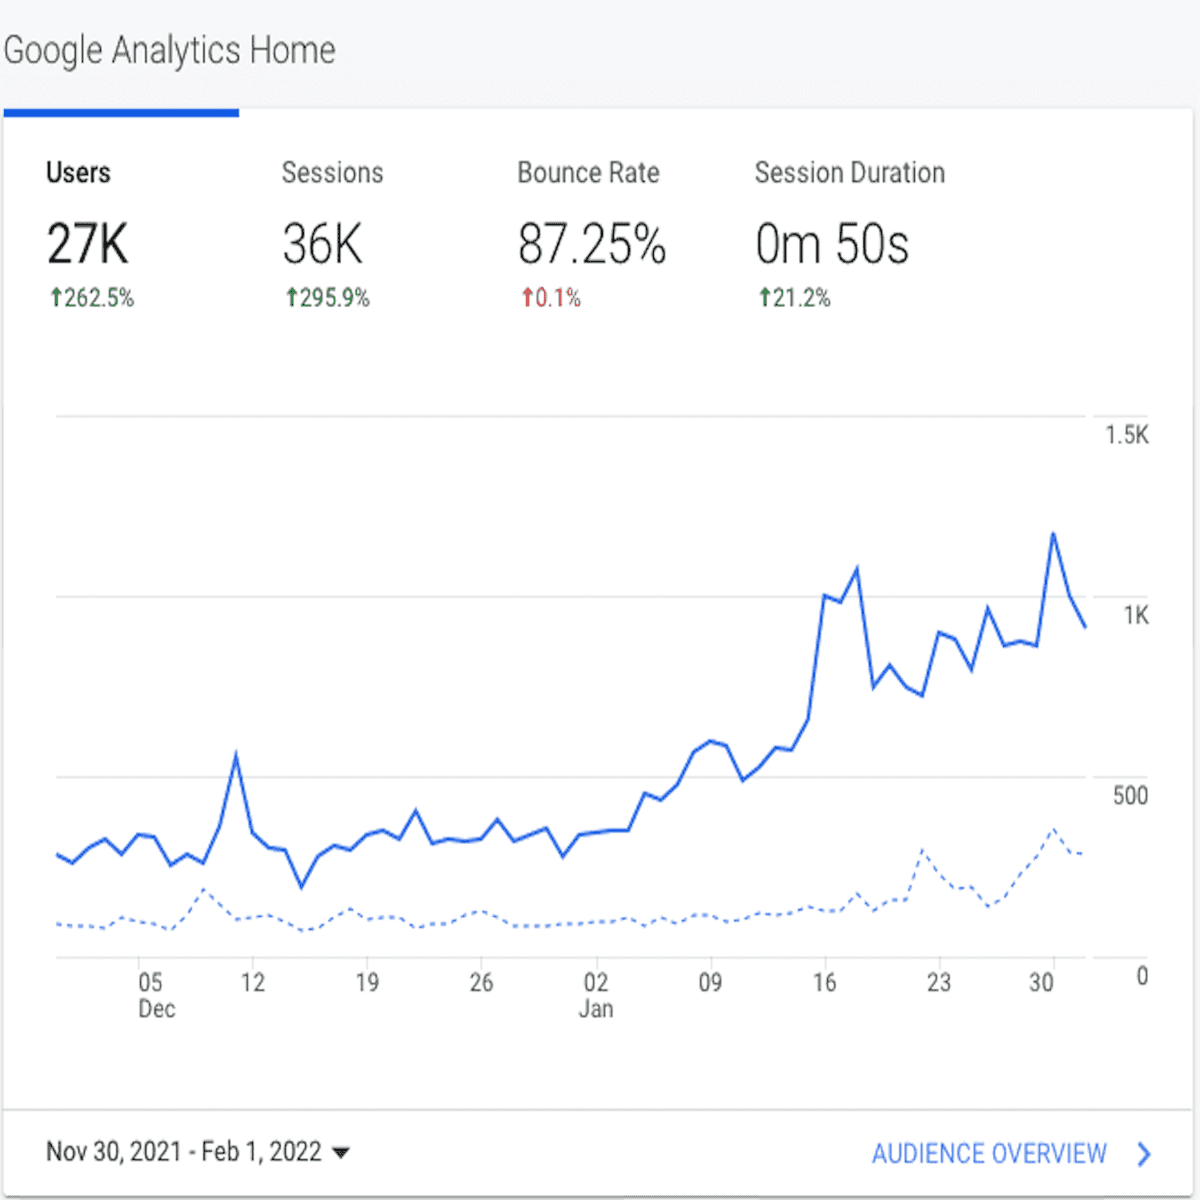This screenshot has width=1200, height=1200.
Task: Click the 05 Dec x-axis label
Action: click(x=155, y=995)
